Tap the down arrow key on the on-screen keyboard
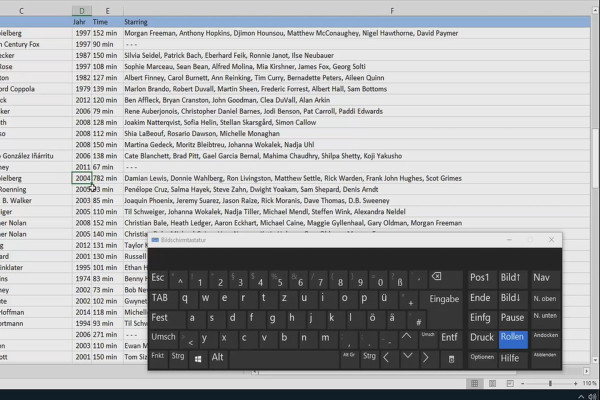The image size is (600, 400). pyautogui.click(x=408, y=358)
